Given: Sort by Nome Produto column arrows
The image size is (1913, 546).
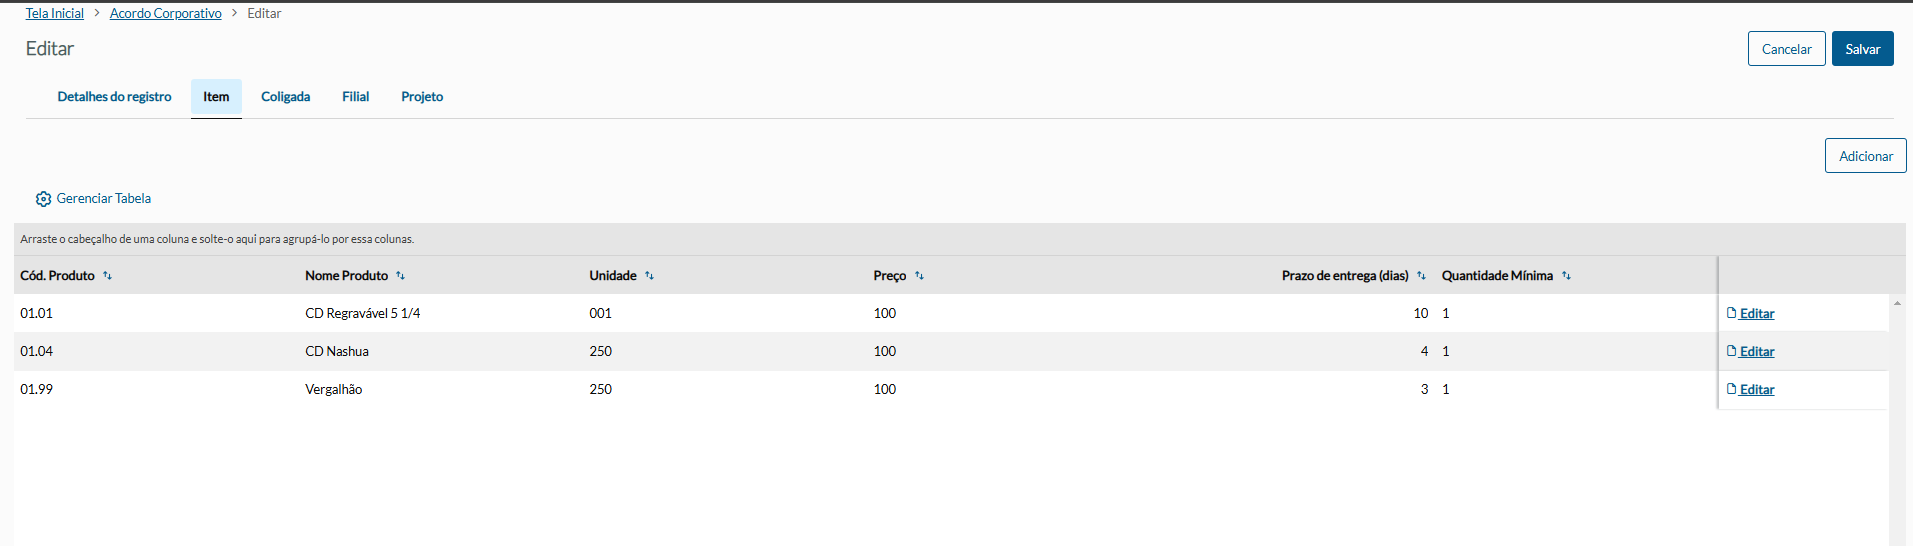Looking at the screenshot, I should pyautogui.click(x=400, y=276).
